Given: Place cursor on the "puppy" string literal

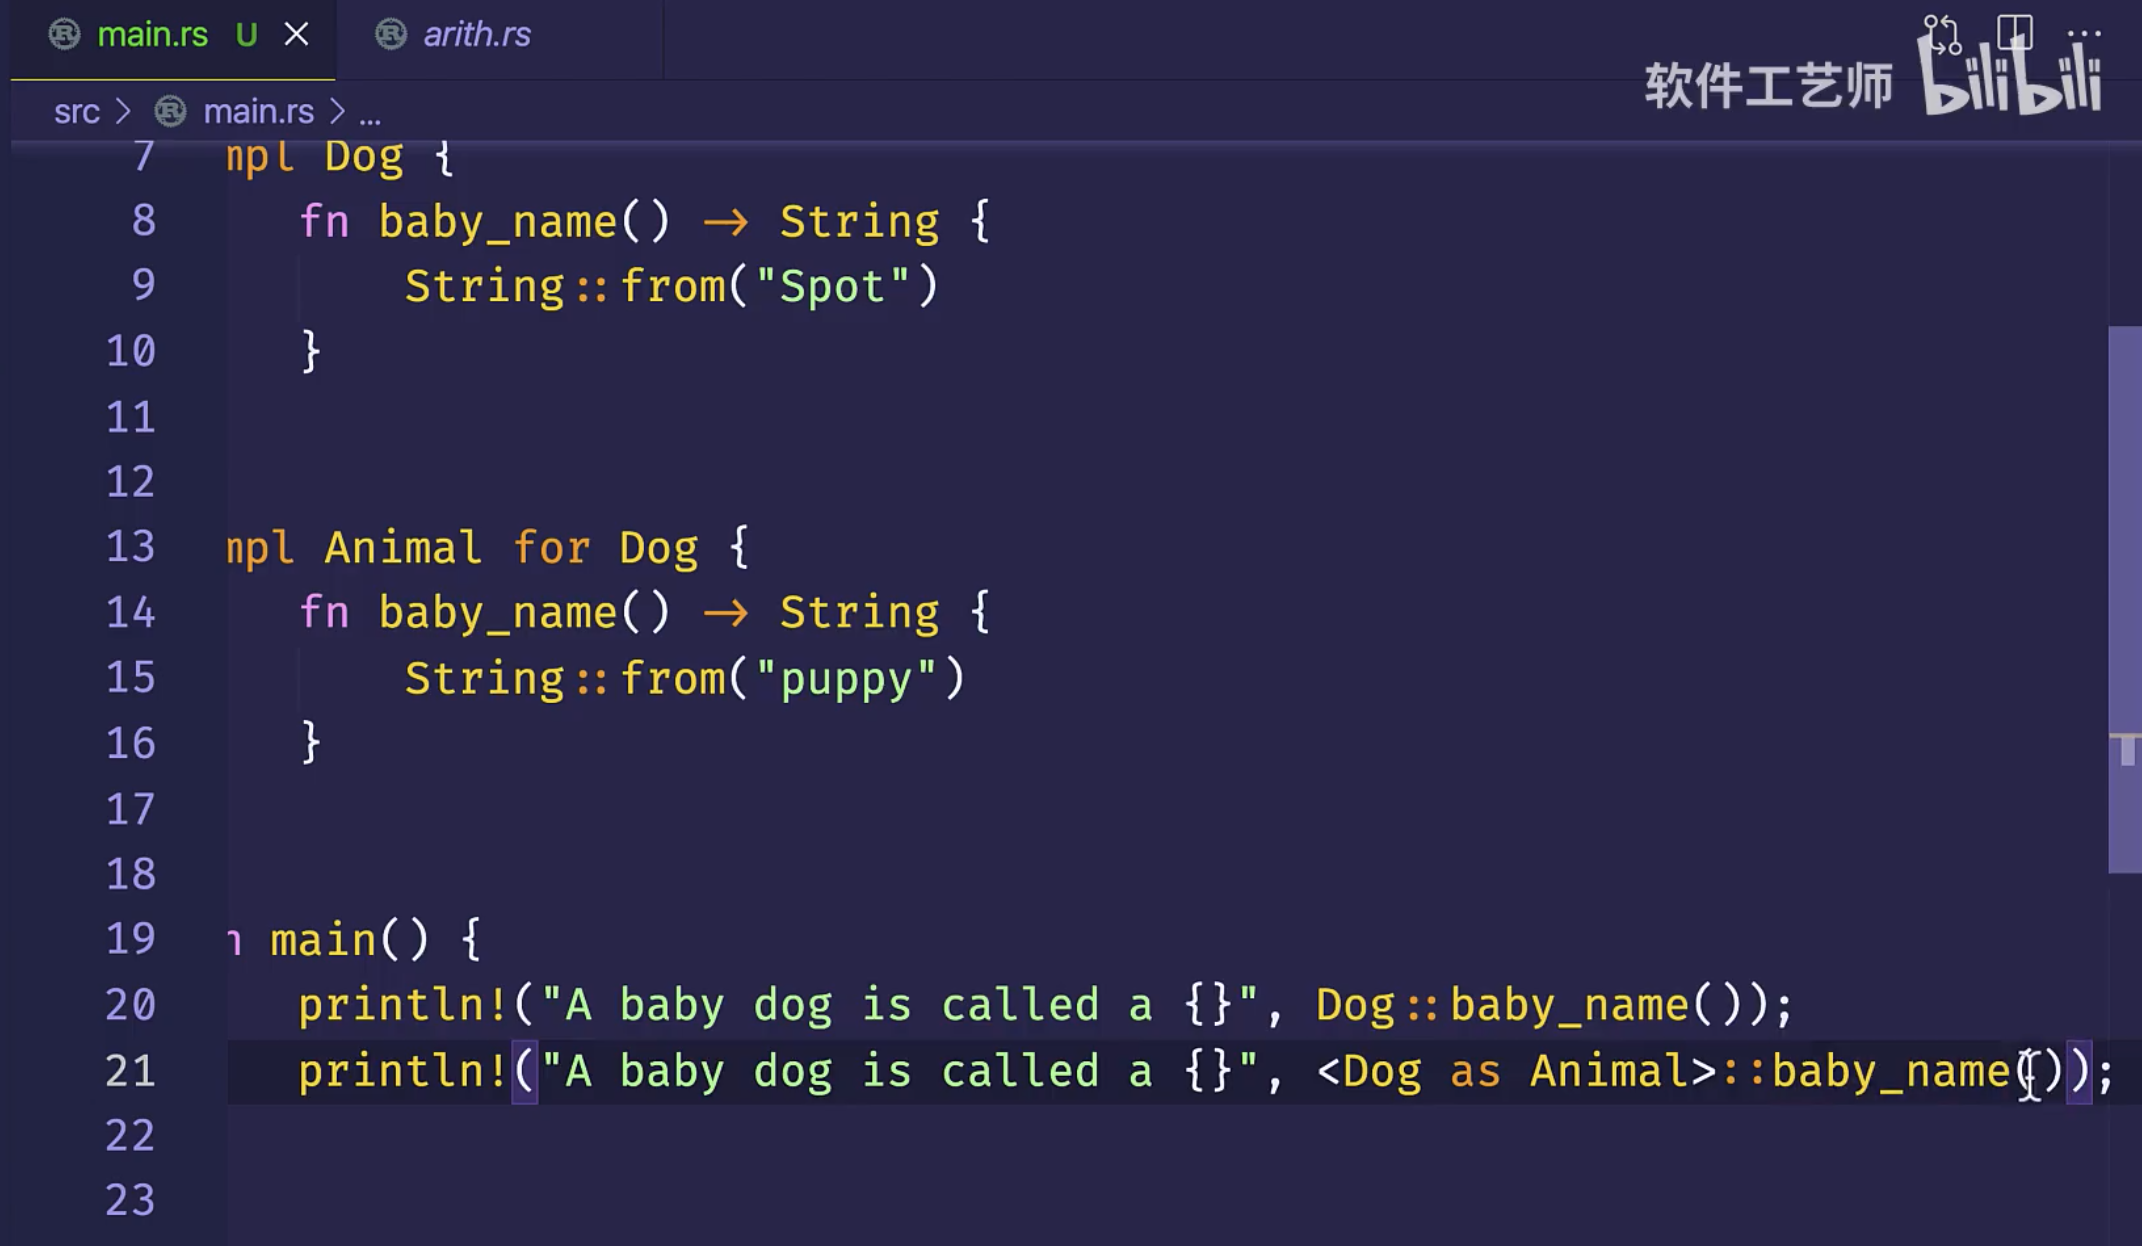Looking at the screenshot, I should (x=845, y=679).
